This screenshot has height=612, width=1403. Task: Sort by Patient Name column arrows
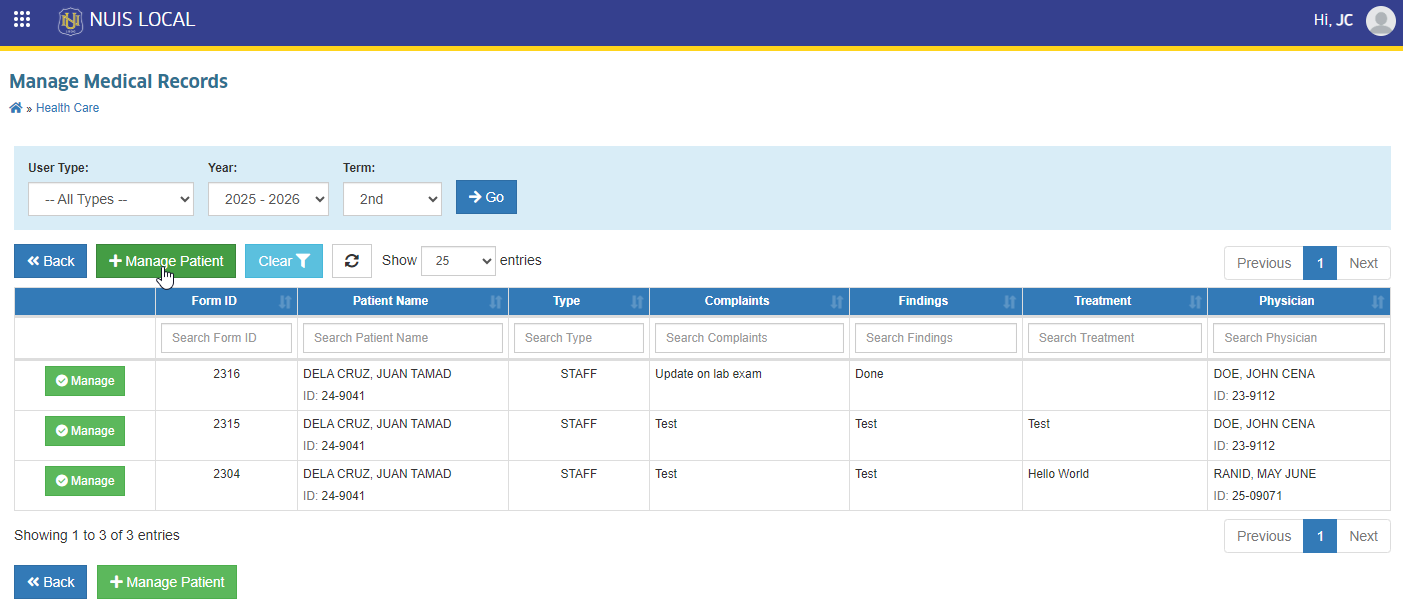(x=496, y=301)
